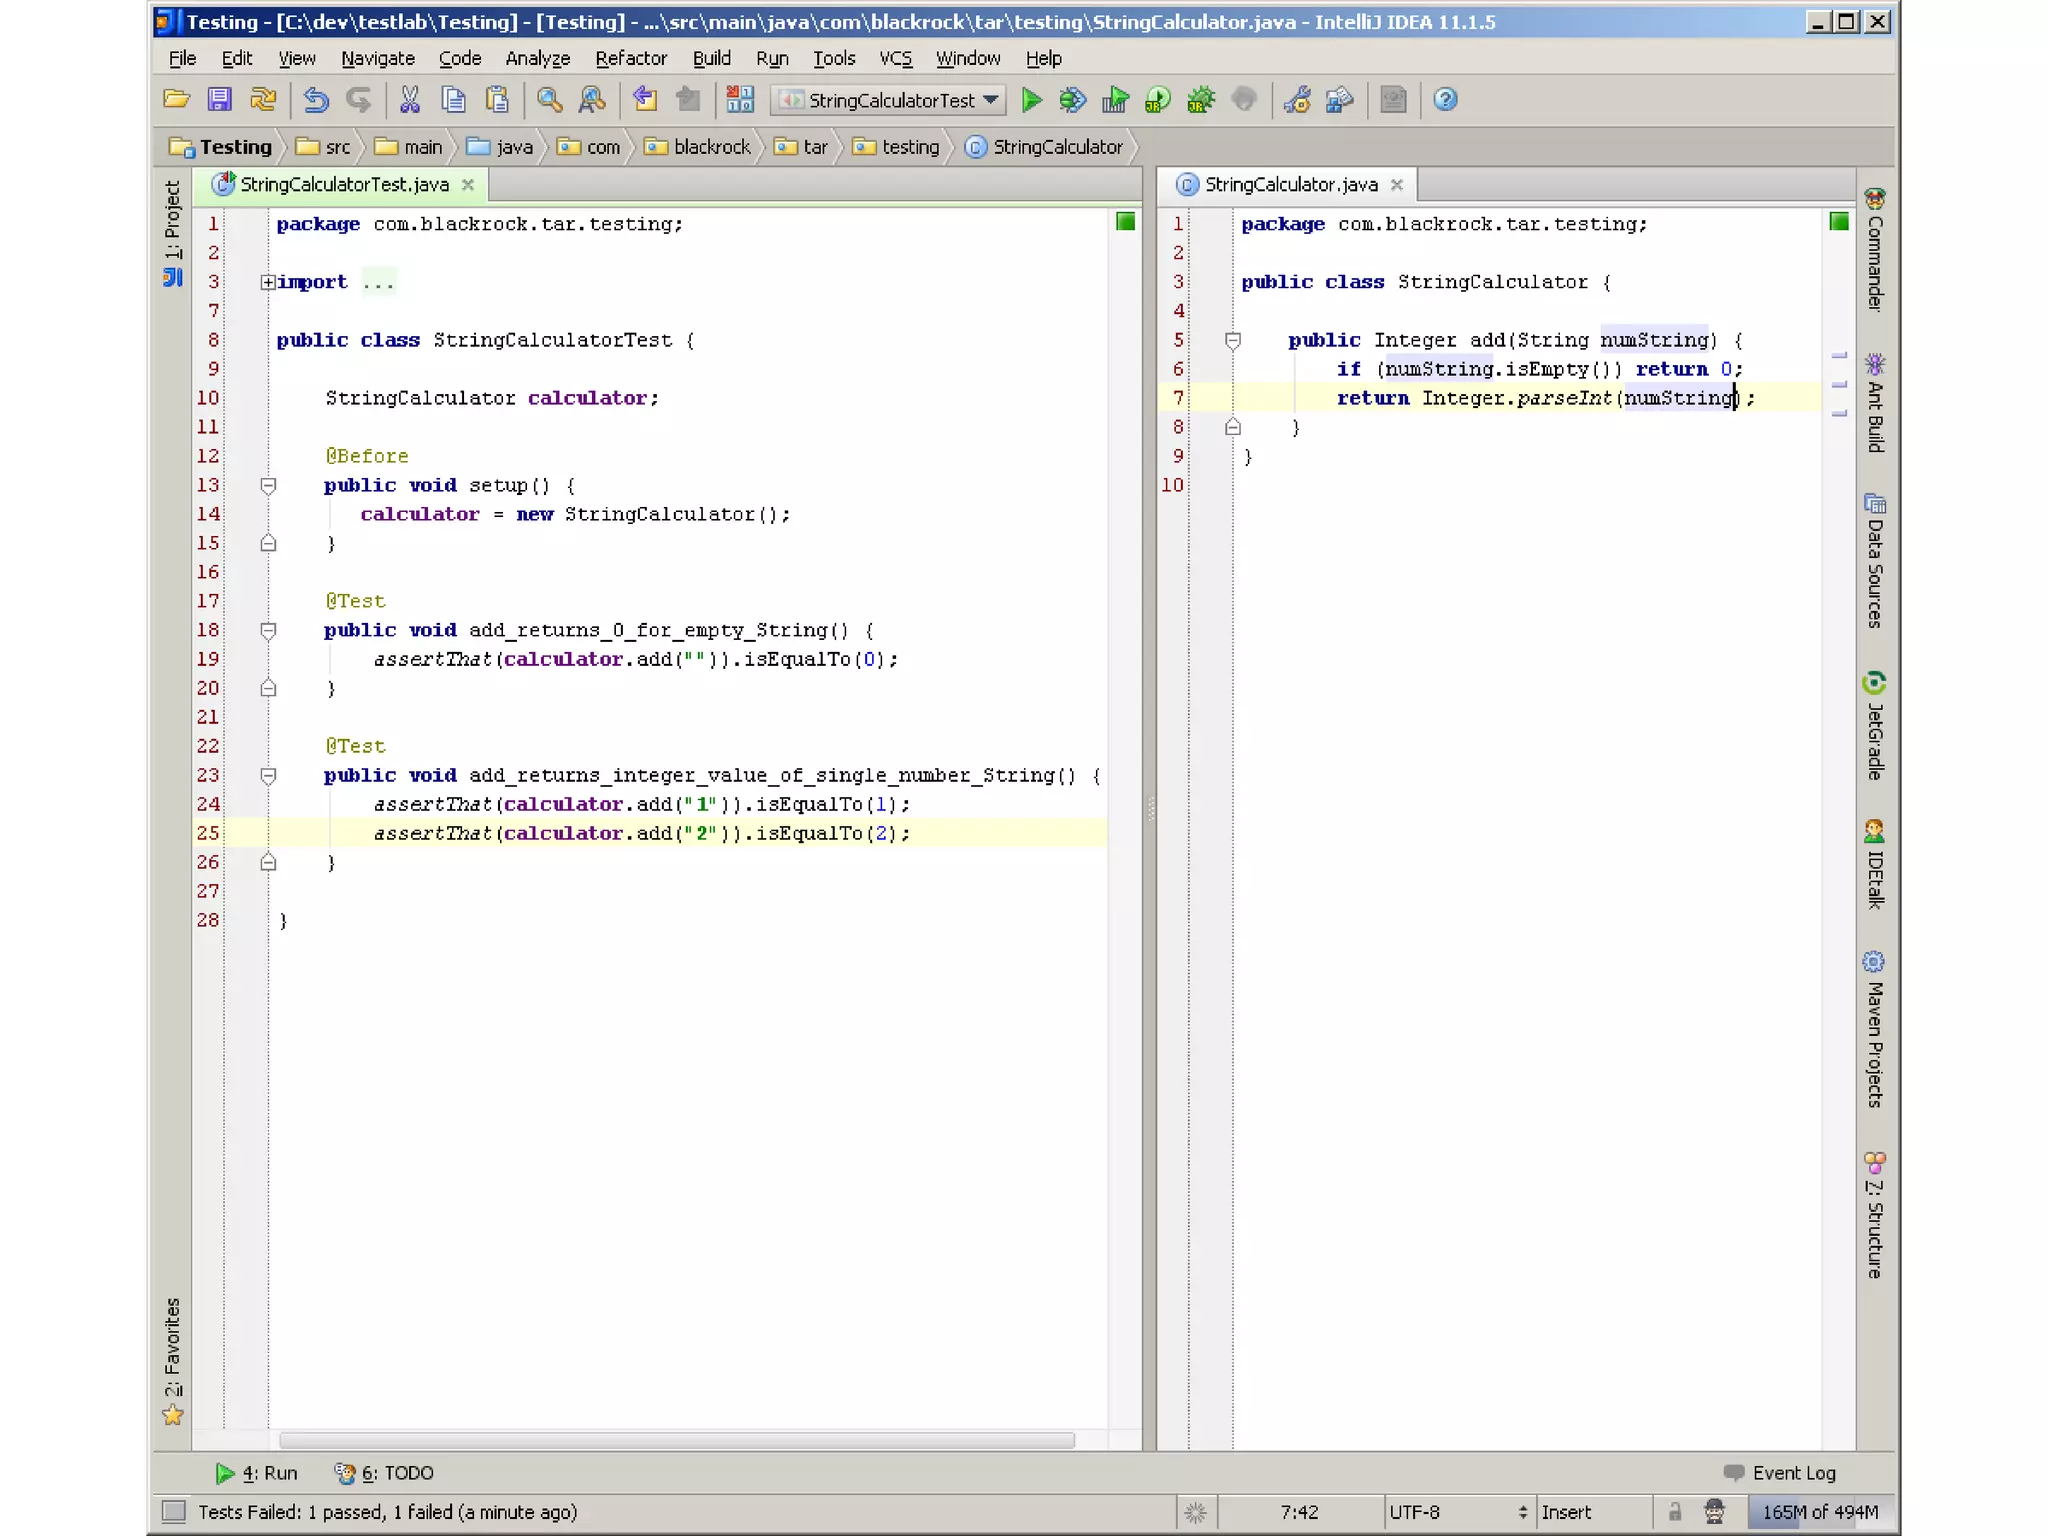Click the memory usage indicator 165M of 494M
Screen dimensions: 2048x1536
pyautogui.click(x=1819, y=1512)
